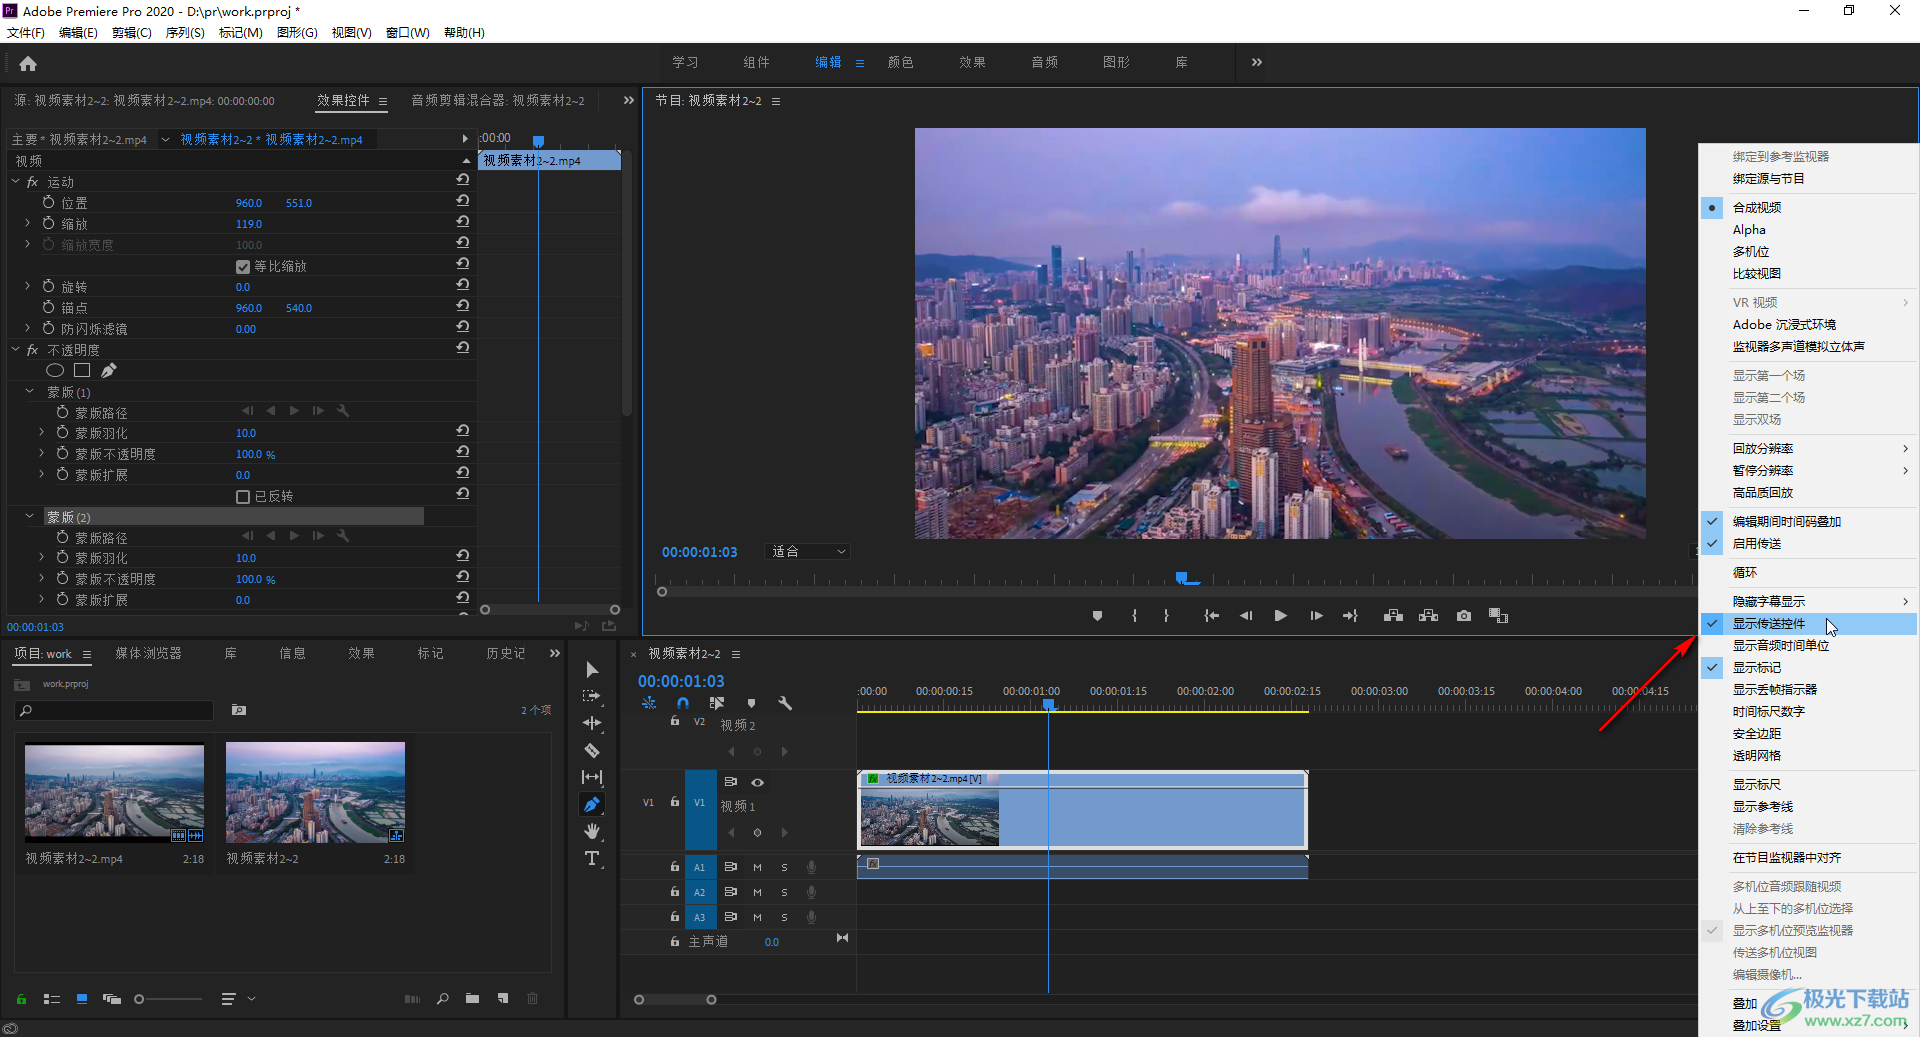The height and width of the screenshot is (1037, 1920).
Task: Select the Razor tool
Action: click(592, 750)
